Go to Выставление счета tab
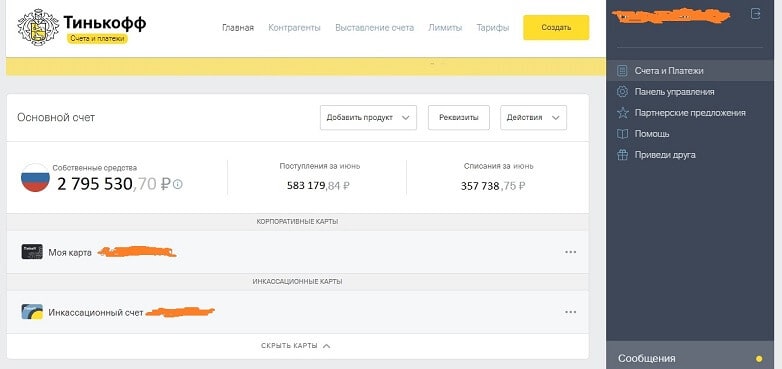The height and width of the screenshot is (369, 782). click(x=374, y=27)
